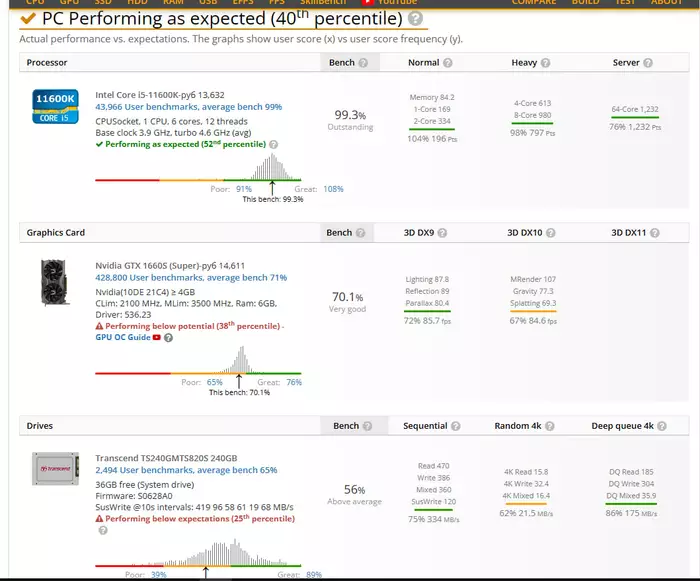This screenshot has width=700, height=581.
Task: Click the Poor 91% link
Action: (x=244, y=189)
